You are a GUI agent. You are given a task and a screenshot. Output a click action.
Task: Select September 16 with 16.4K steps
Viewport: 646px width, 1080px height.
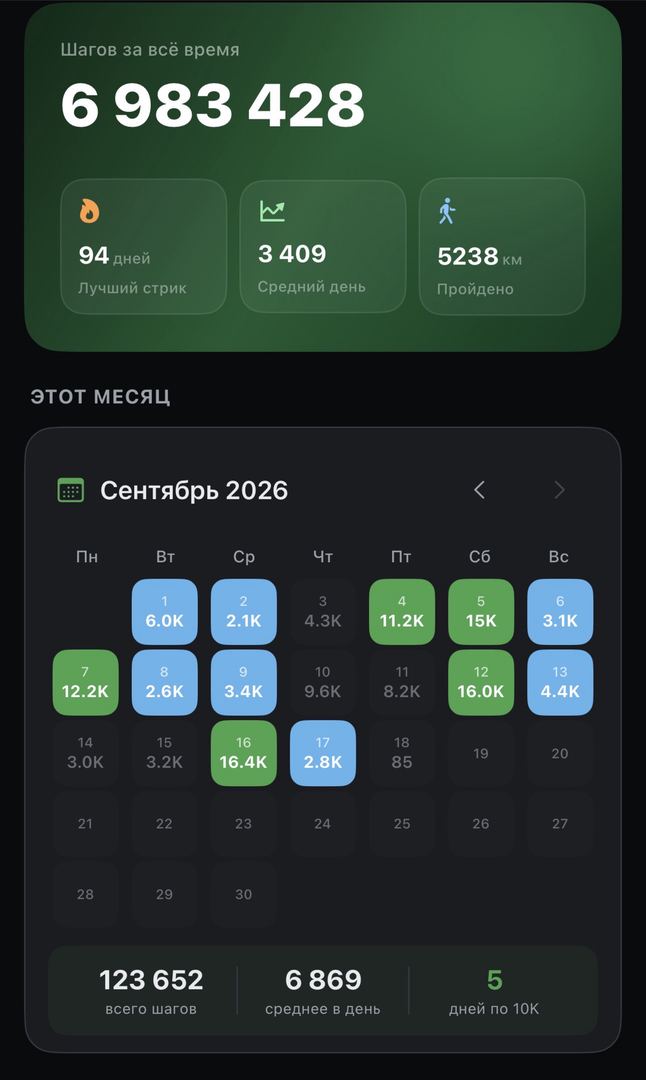coord(244,753)
